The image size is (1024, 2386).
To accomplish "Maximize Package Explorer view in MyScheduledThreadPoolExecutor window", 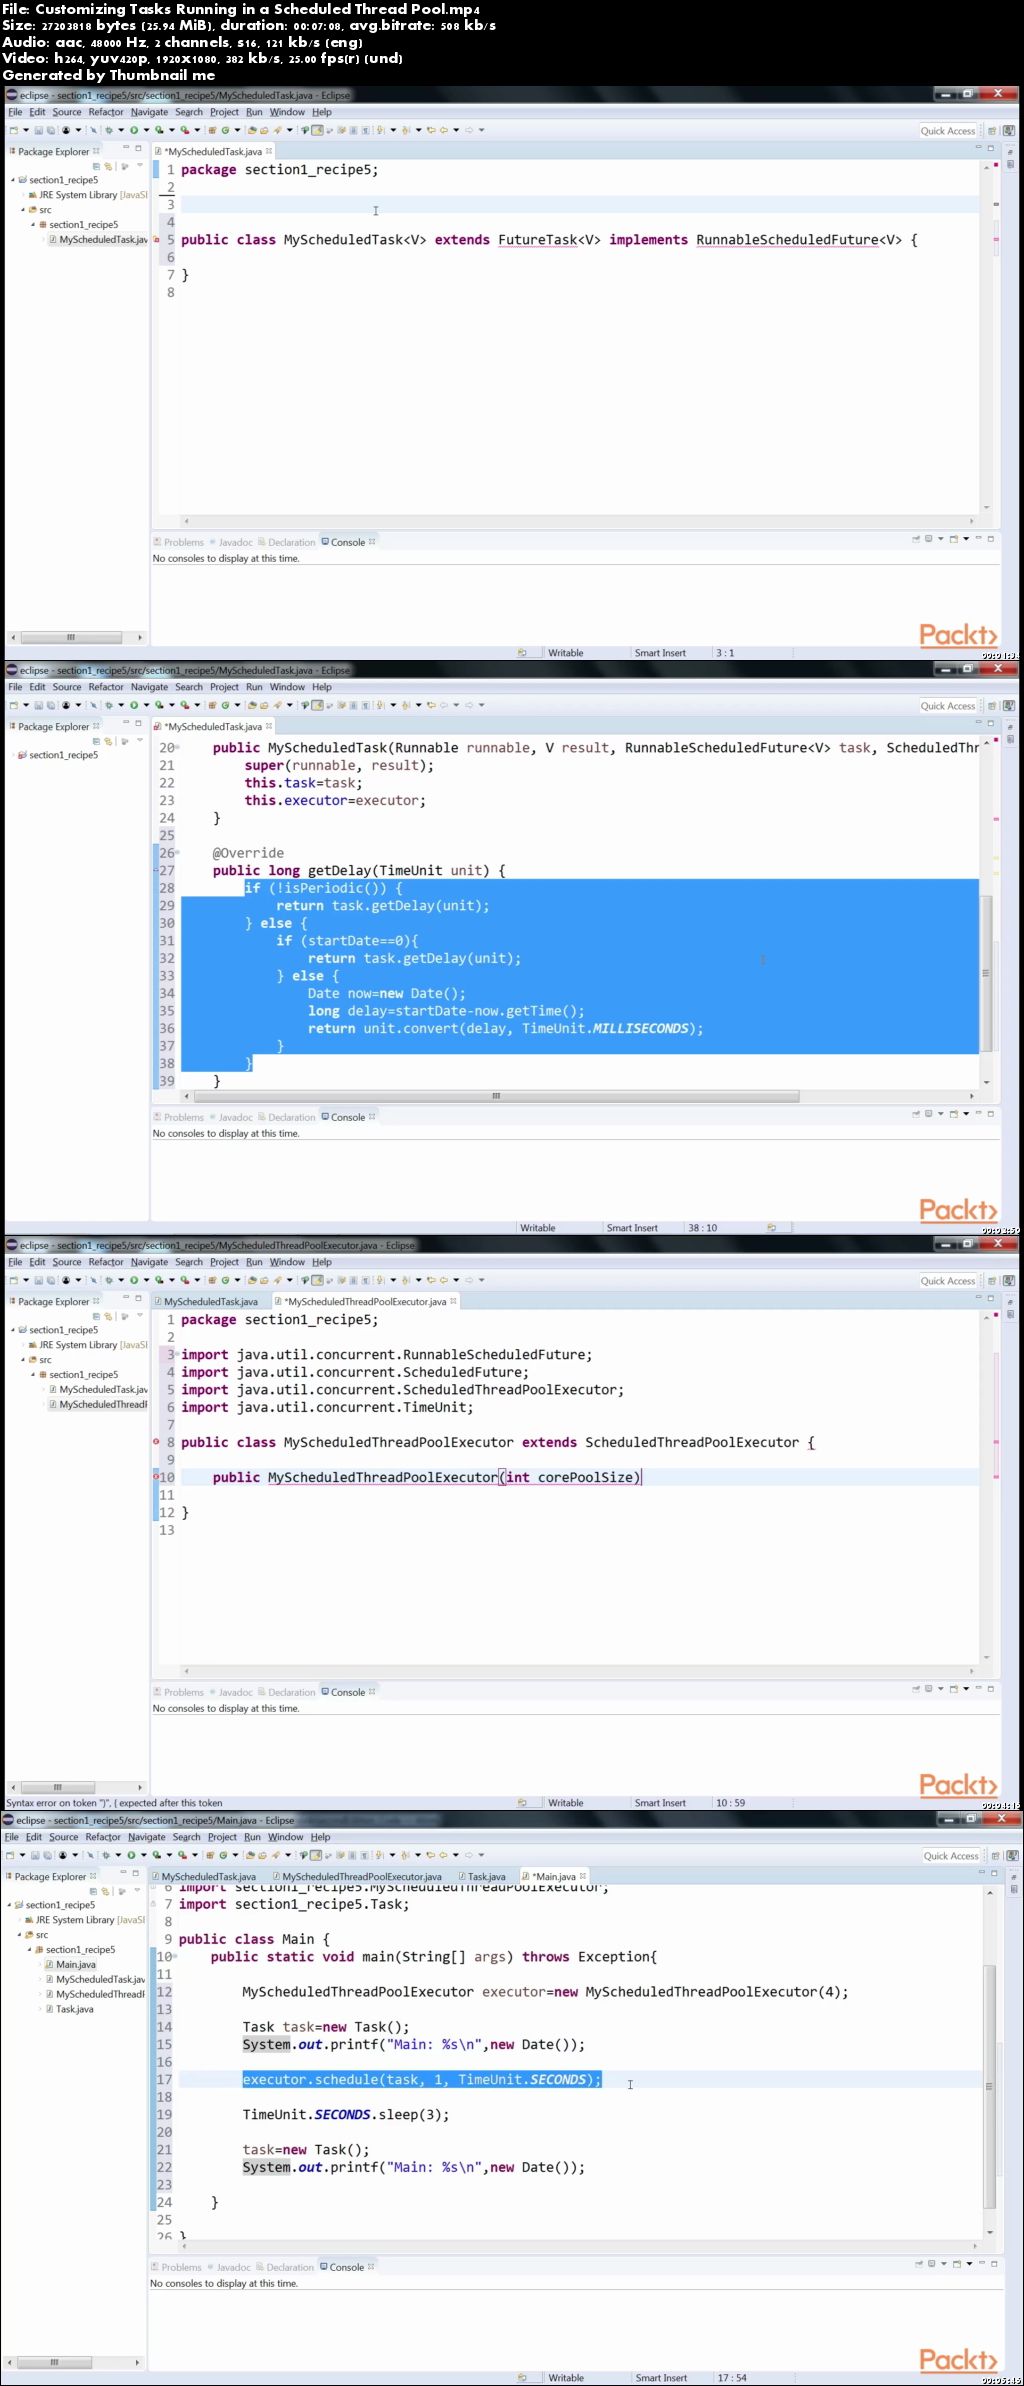I will click(139, 1297).
